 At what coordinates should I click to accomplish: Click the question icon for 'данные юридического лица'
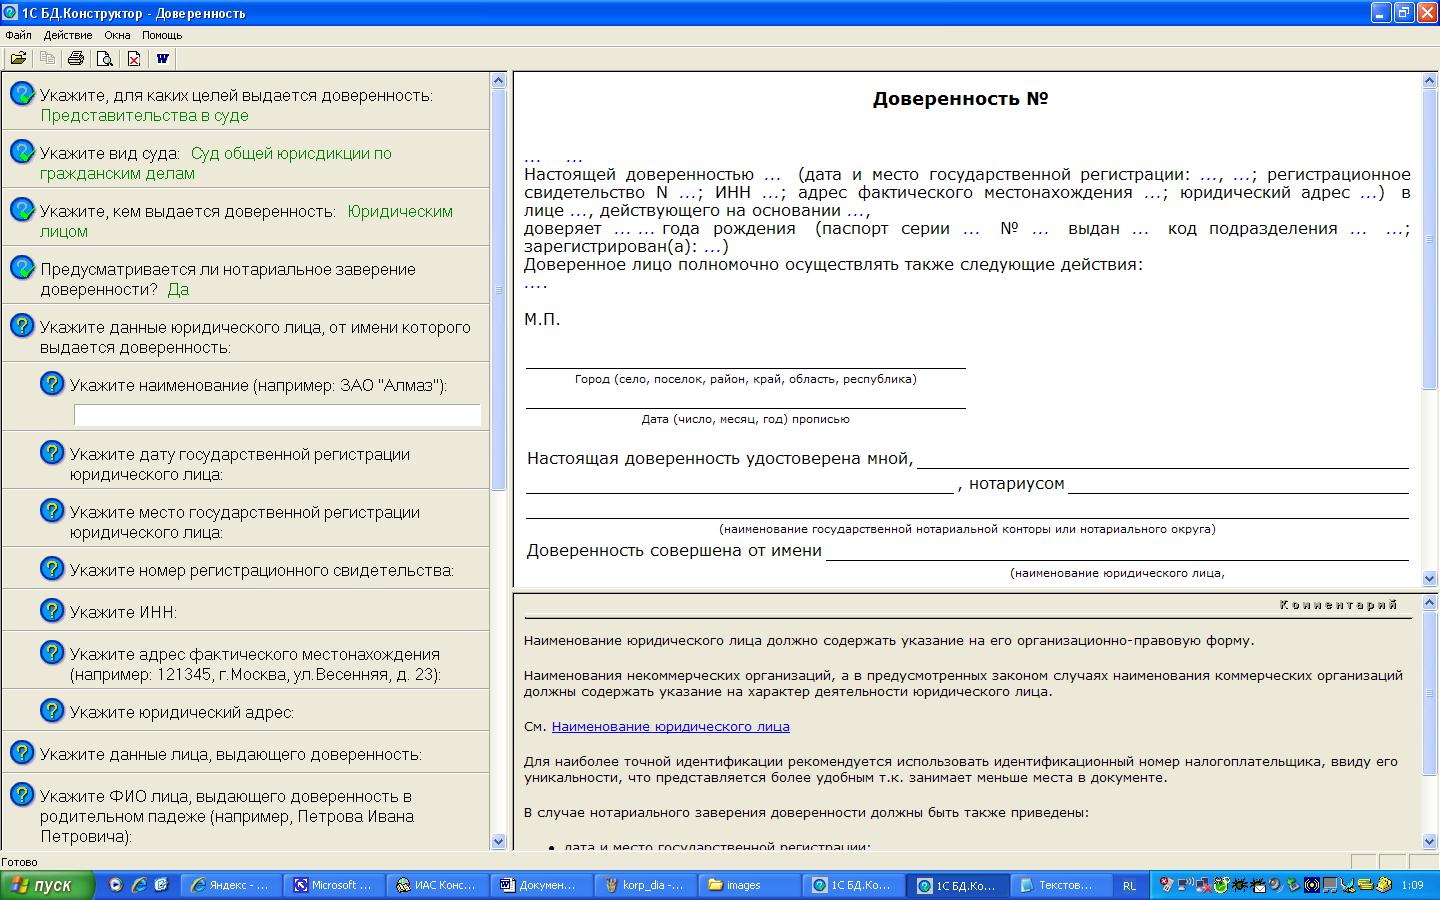(x=22, y=326)
